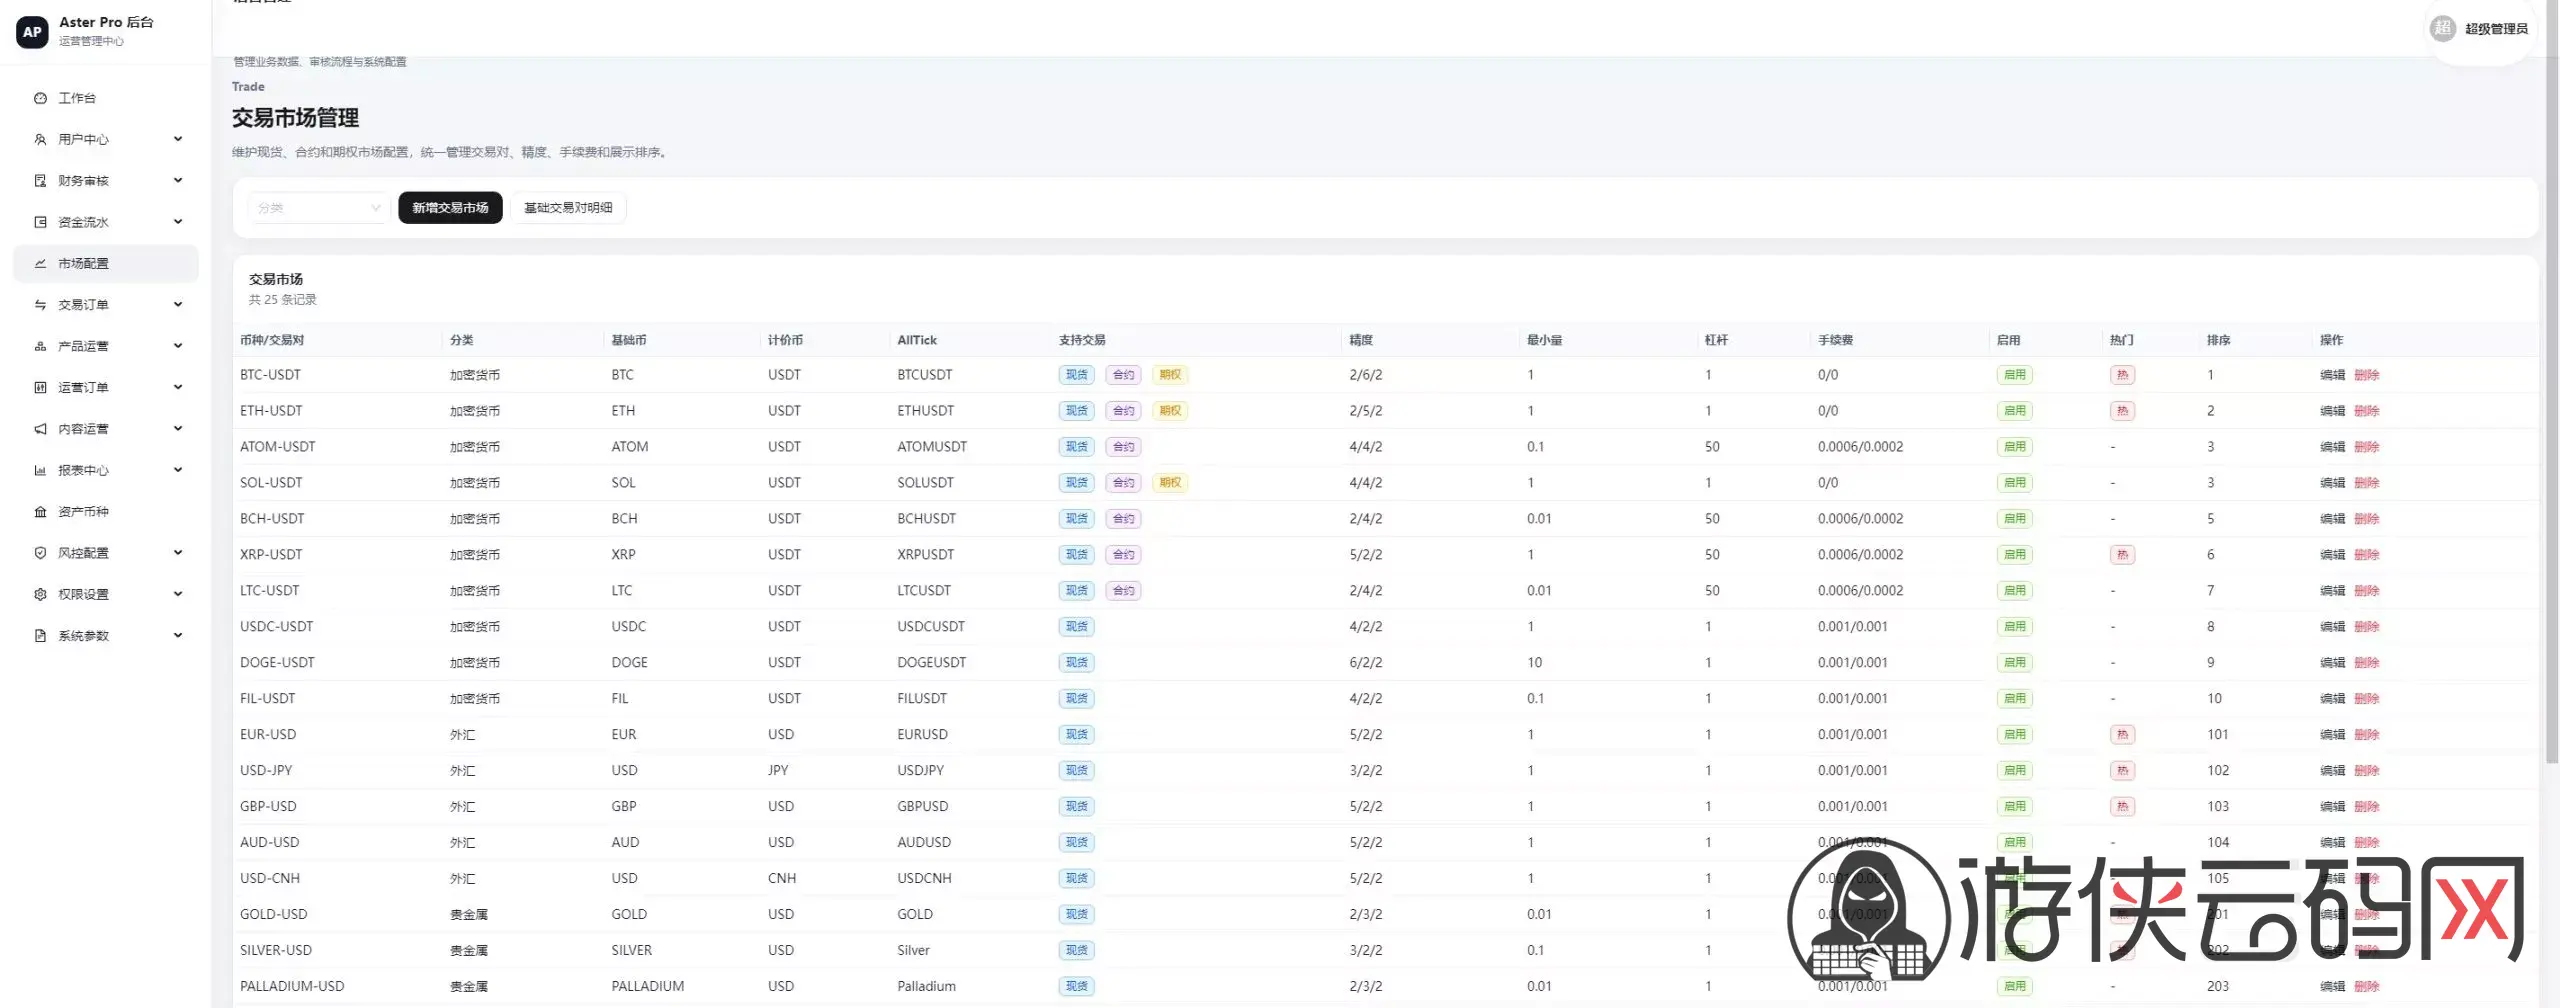The height and width of the screenshot is (1008, 2560).
Task: Toggle the 启用 tag for DOGE-USDT
Action: tap(2014, 663)
